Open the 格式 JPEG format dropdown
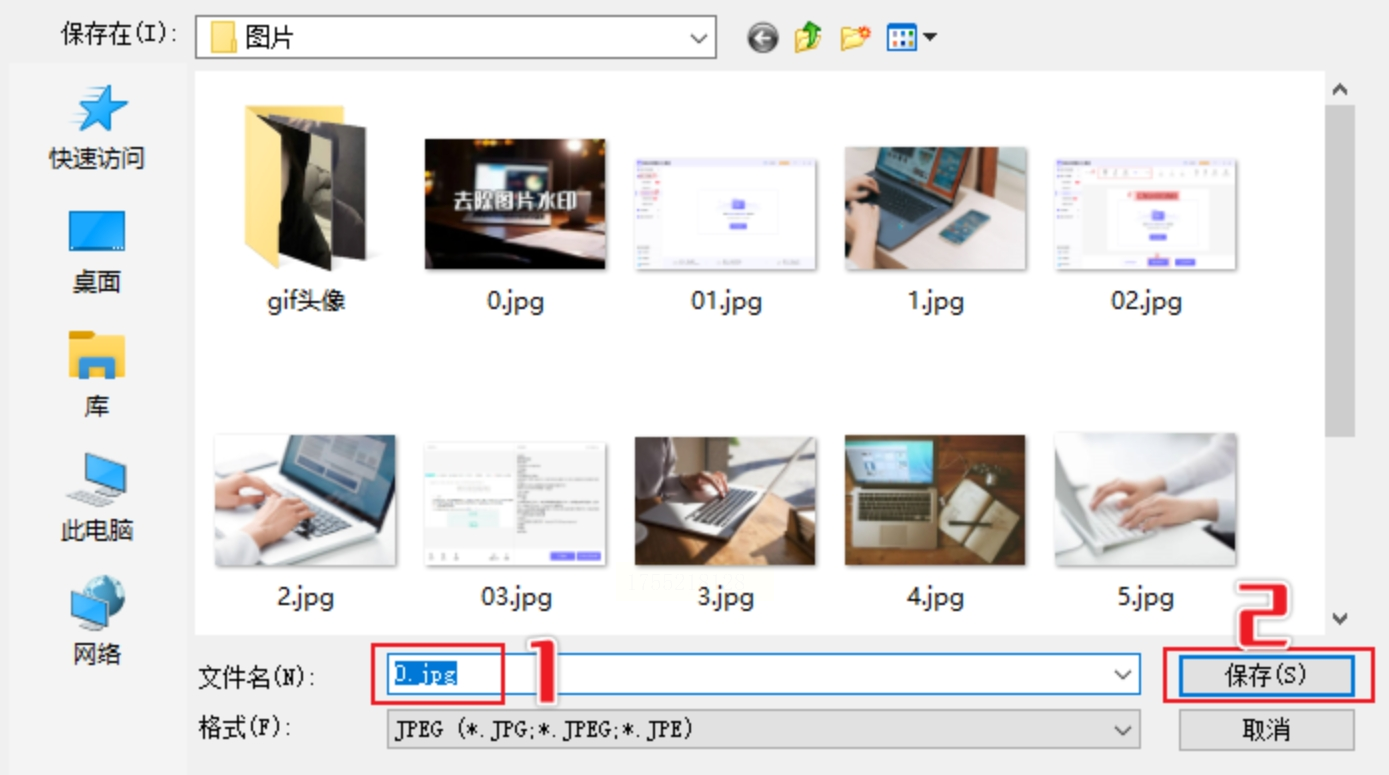Image resolution: width=1389 pixels, height=775 pixels. [763, 729]
